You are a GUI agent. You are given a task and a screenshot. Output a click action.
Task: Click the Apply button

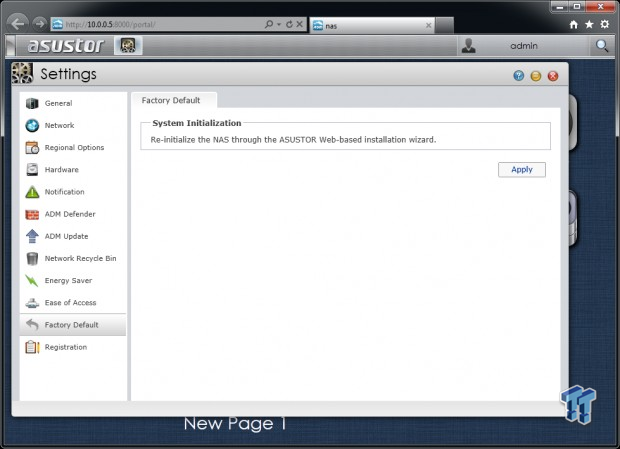(x=522, y=170)
